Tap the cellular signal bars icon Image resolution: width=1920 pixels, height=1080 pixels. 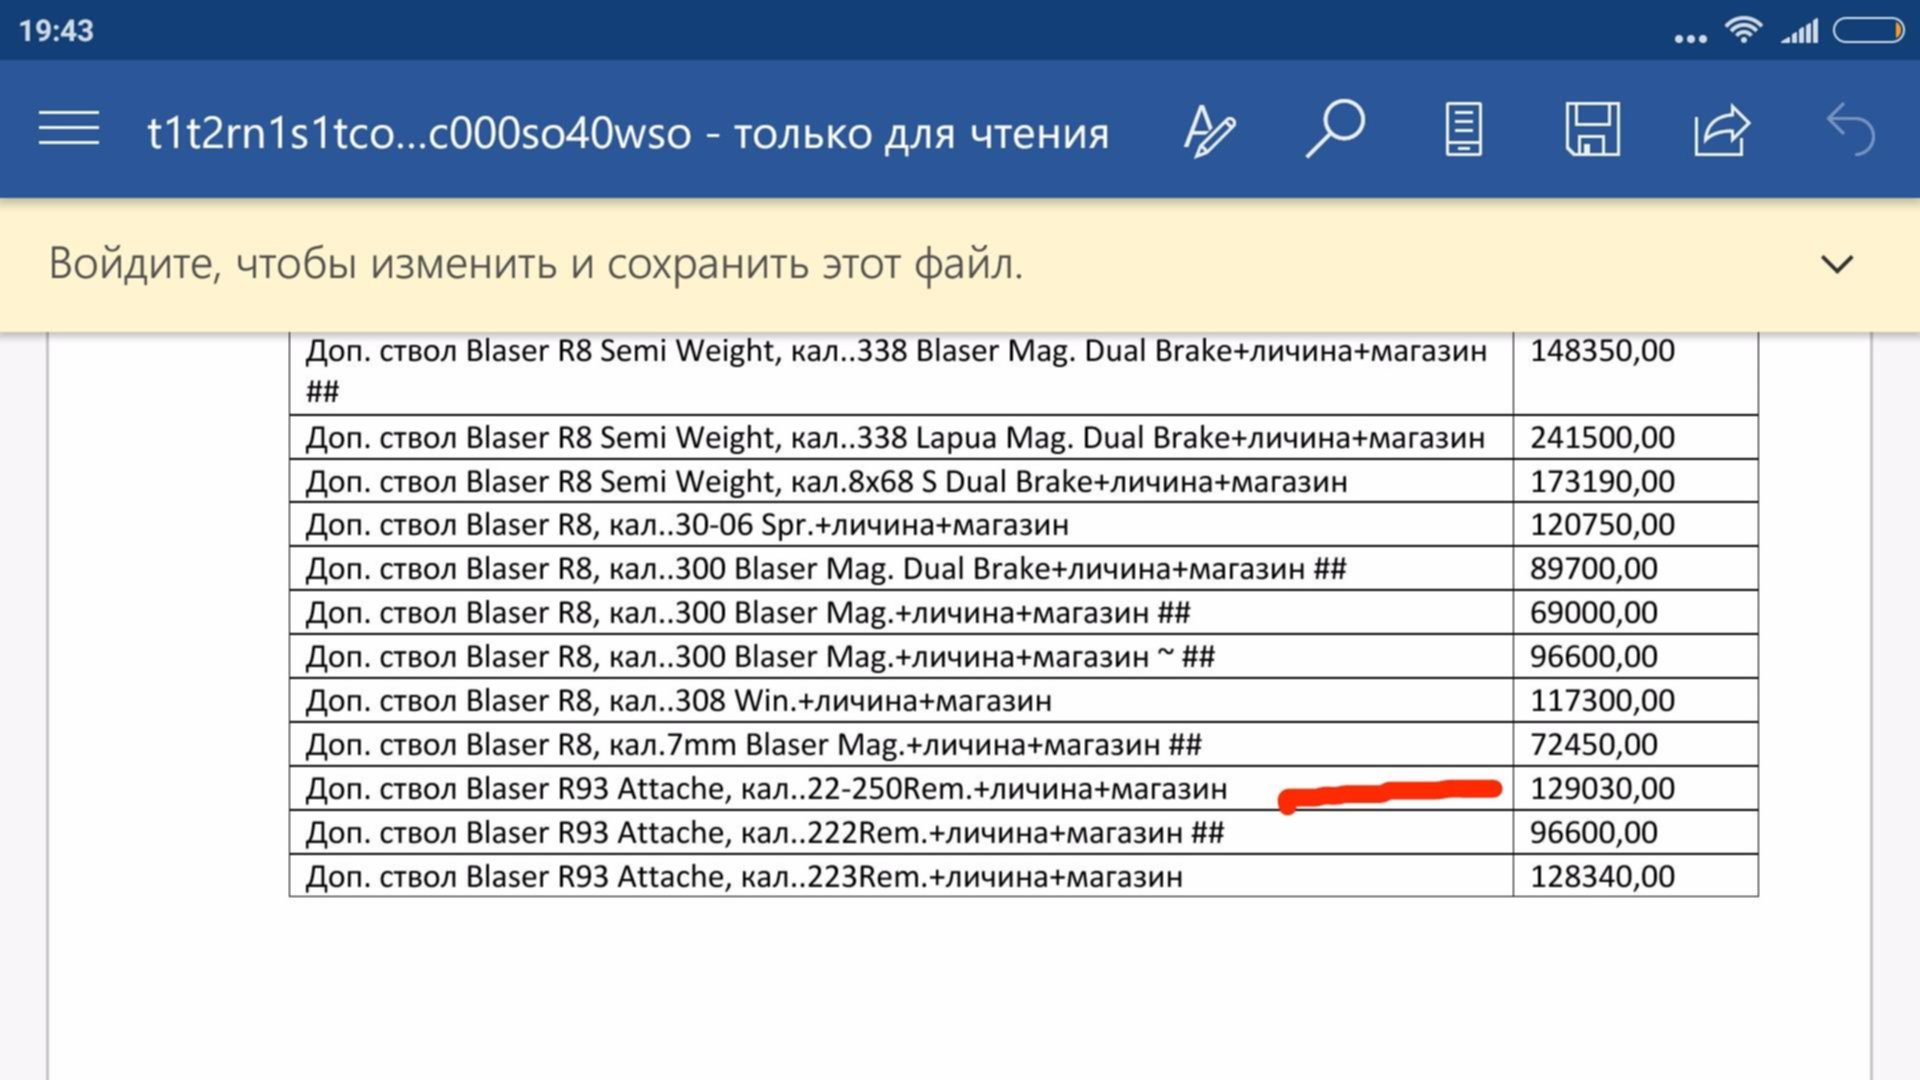1800,32
